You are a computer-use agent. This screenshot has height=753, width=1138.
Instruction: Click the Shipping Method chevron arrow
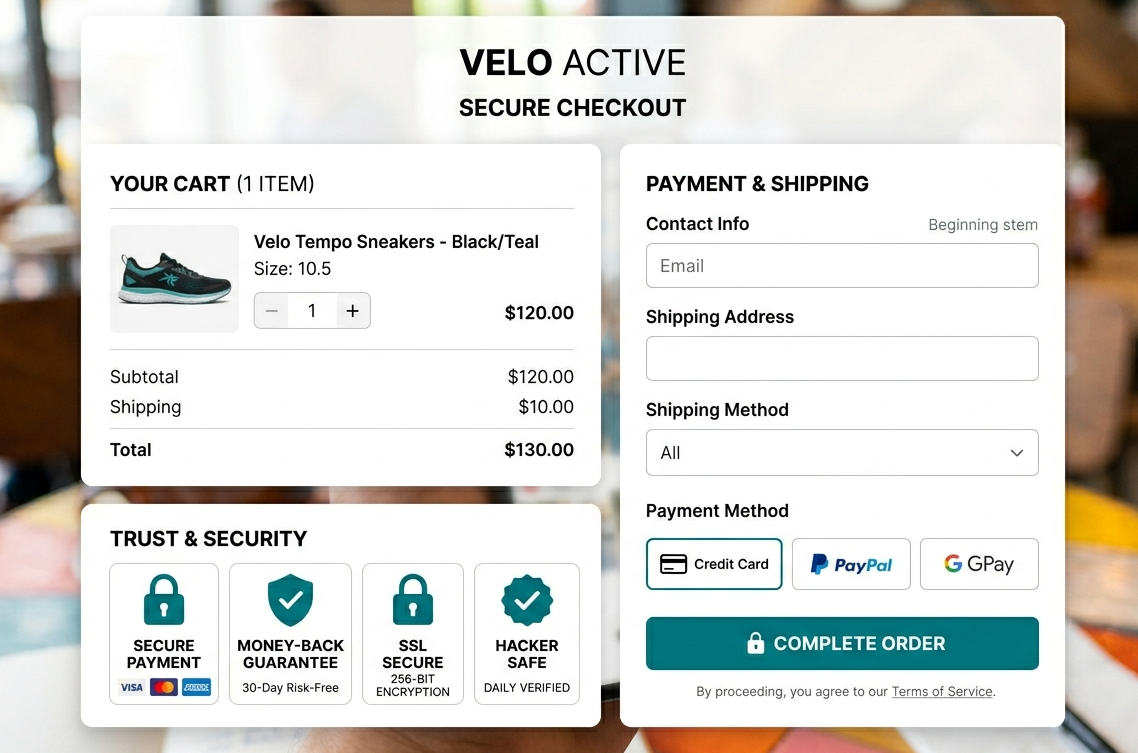(x=1017, y=453)
